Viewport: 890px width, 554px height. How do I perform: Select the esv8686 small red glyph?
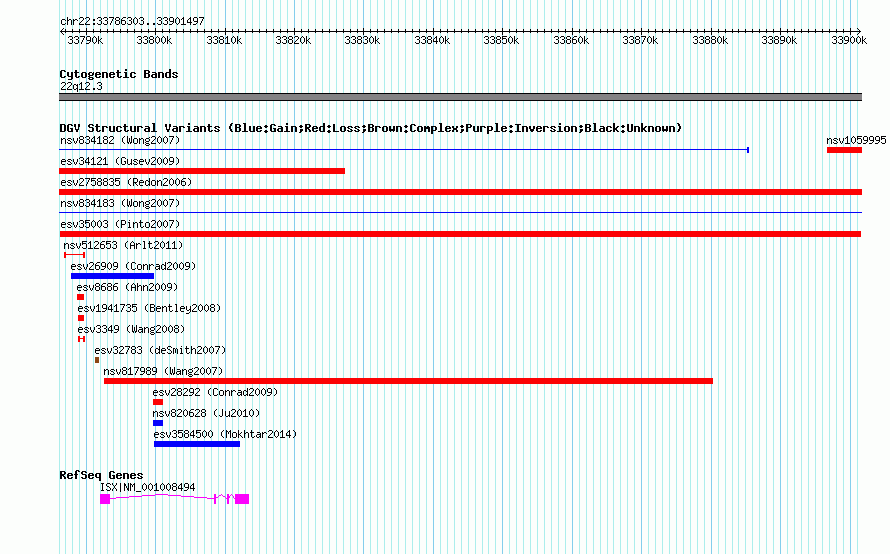pos(81,297)
